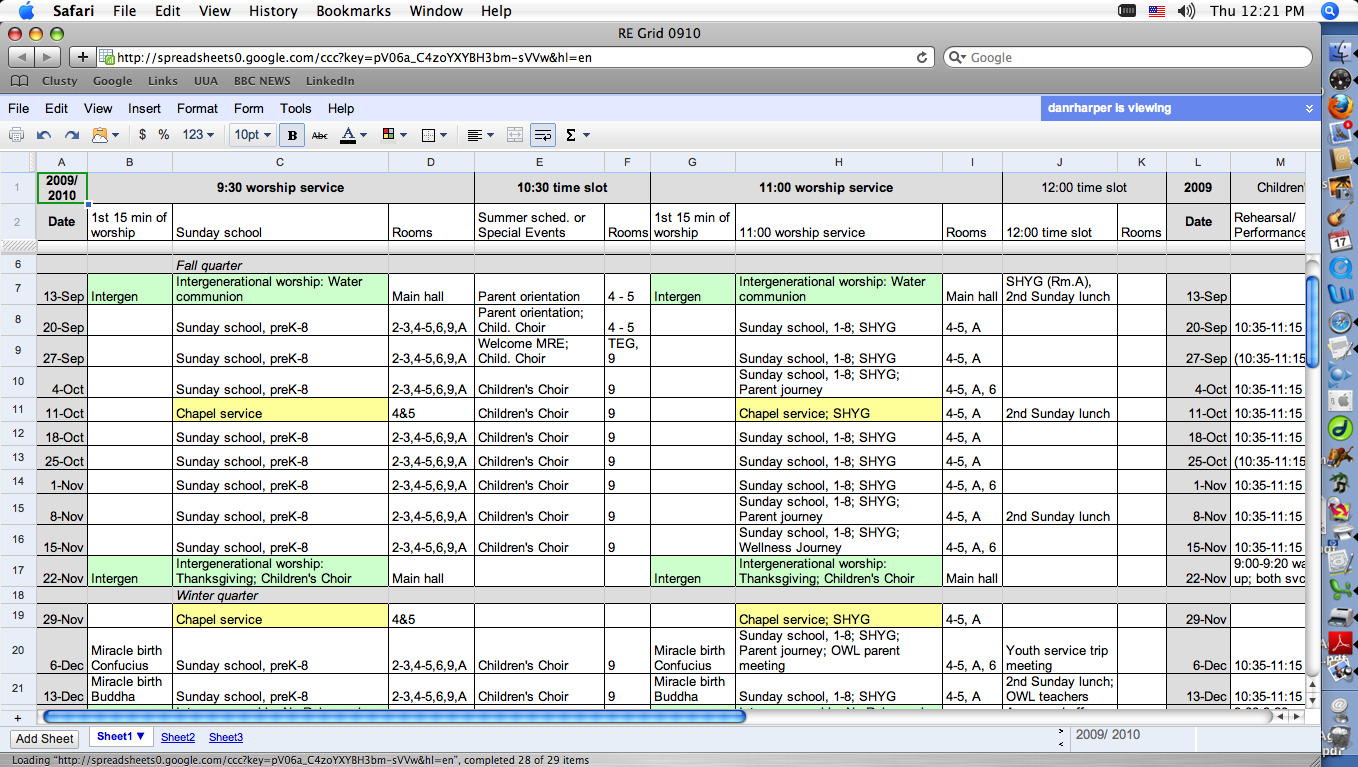The height and width of the screenshot is (767, 1358).
Task: Apply percent format to the cell
Action: point(163,135)
